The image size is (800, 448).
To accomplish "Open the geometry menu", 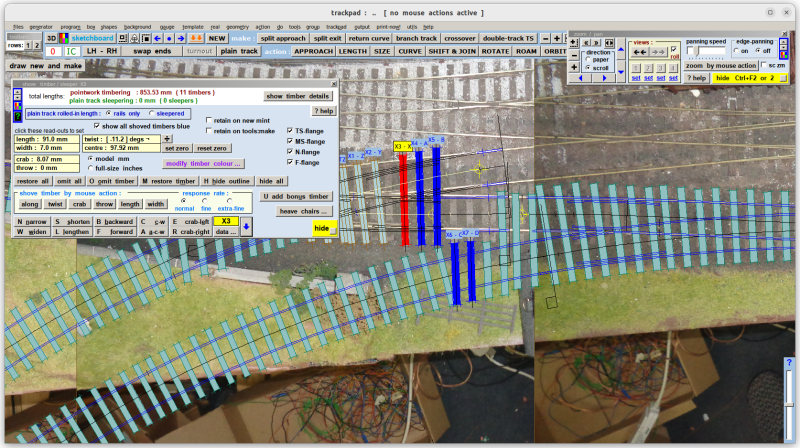I will click(237, 27).
